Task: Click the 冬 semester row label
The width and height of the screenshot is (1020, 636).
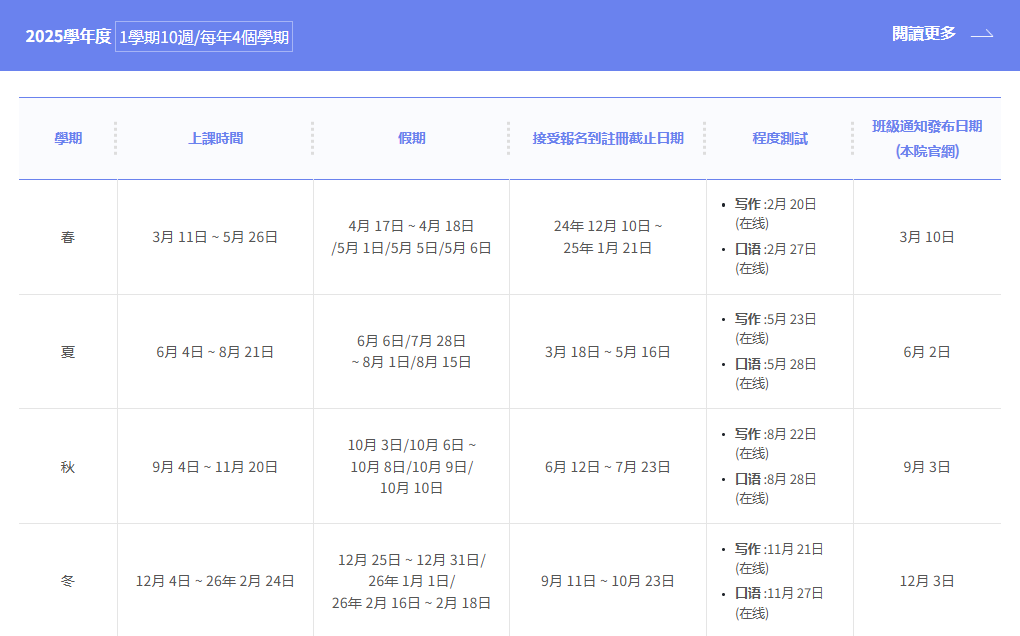Action: coord(68,581)
